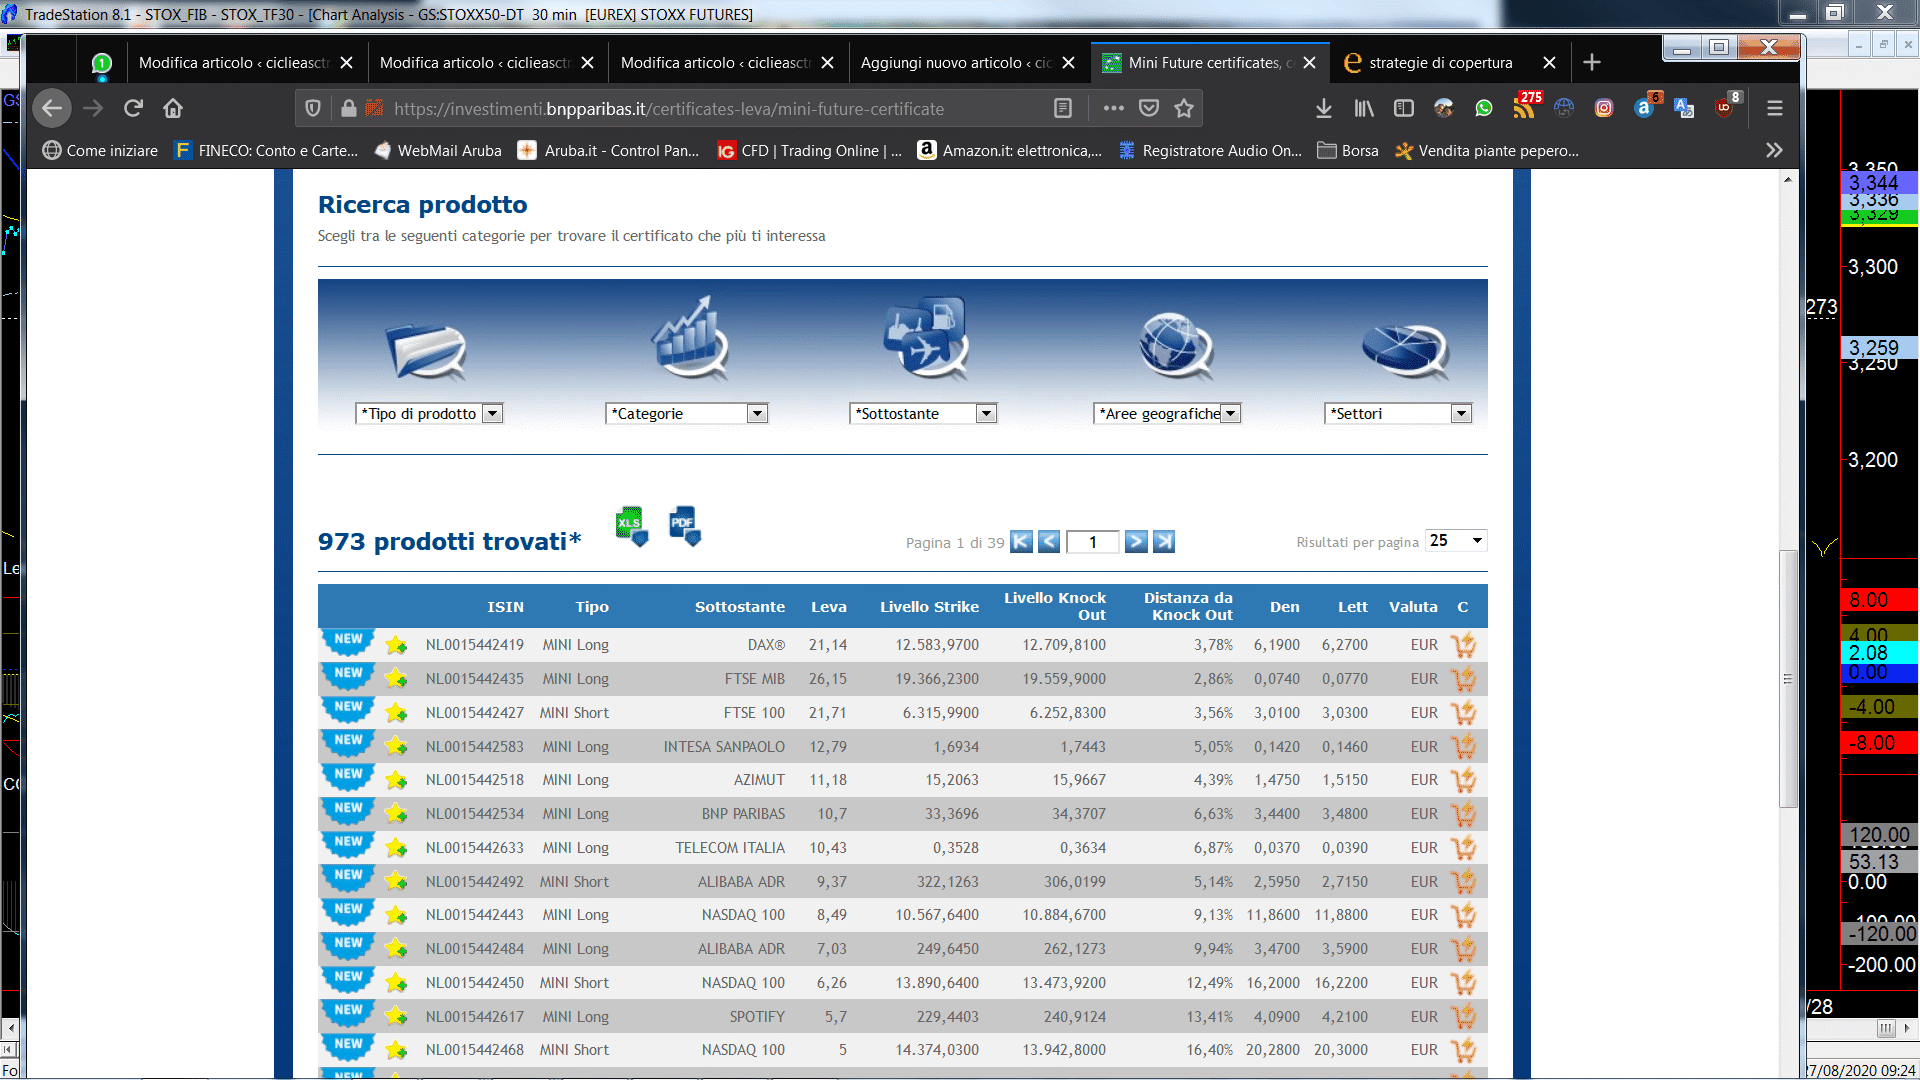
Task: Open Registratore Audio Online bookmark
Action: 1210,151
